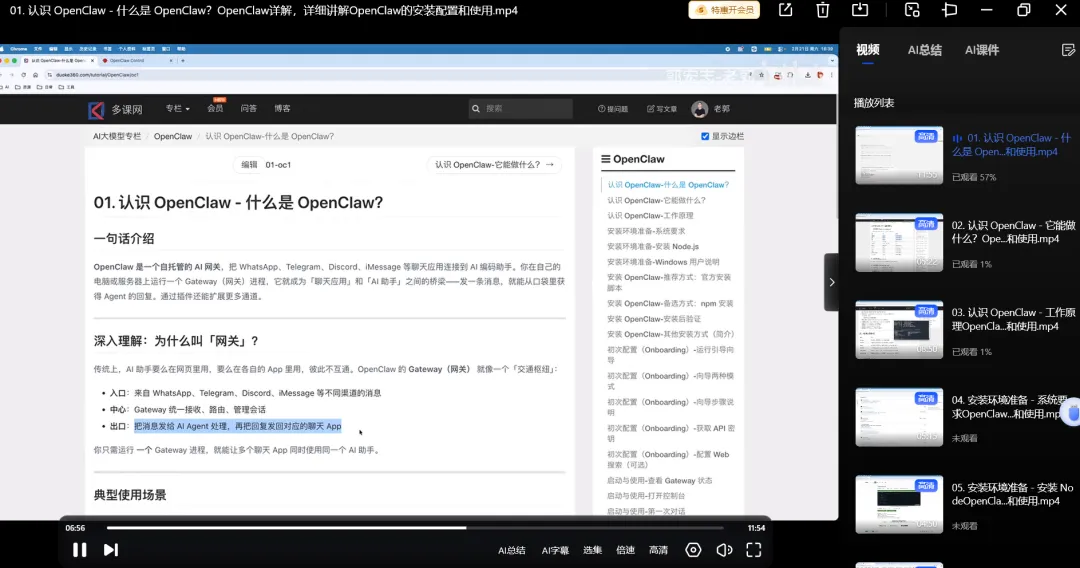The height and width of the screenshot is (568, 1080).
Task: Switch to the AI总结 tab
Action: pyautogui.click(x=924, y=50)
